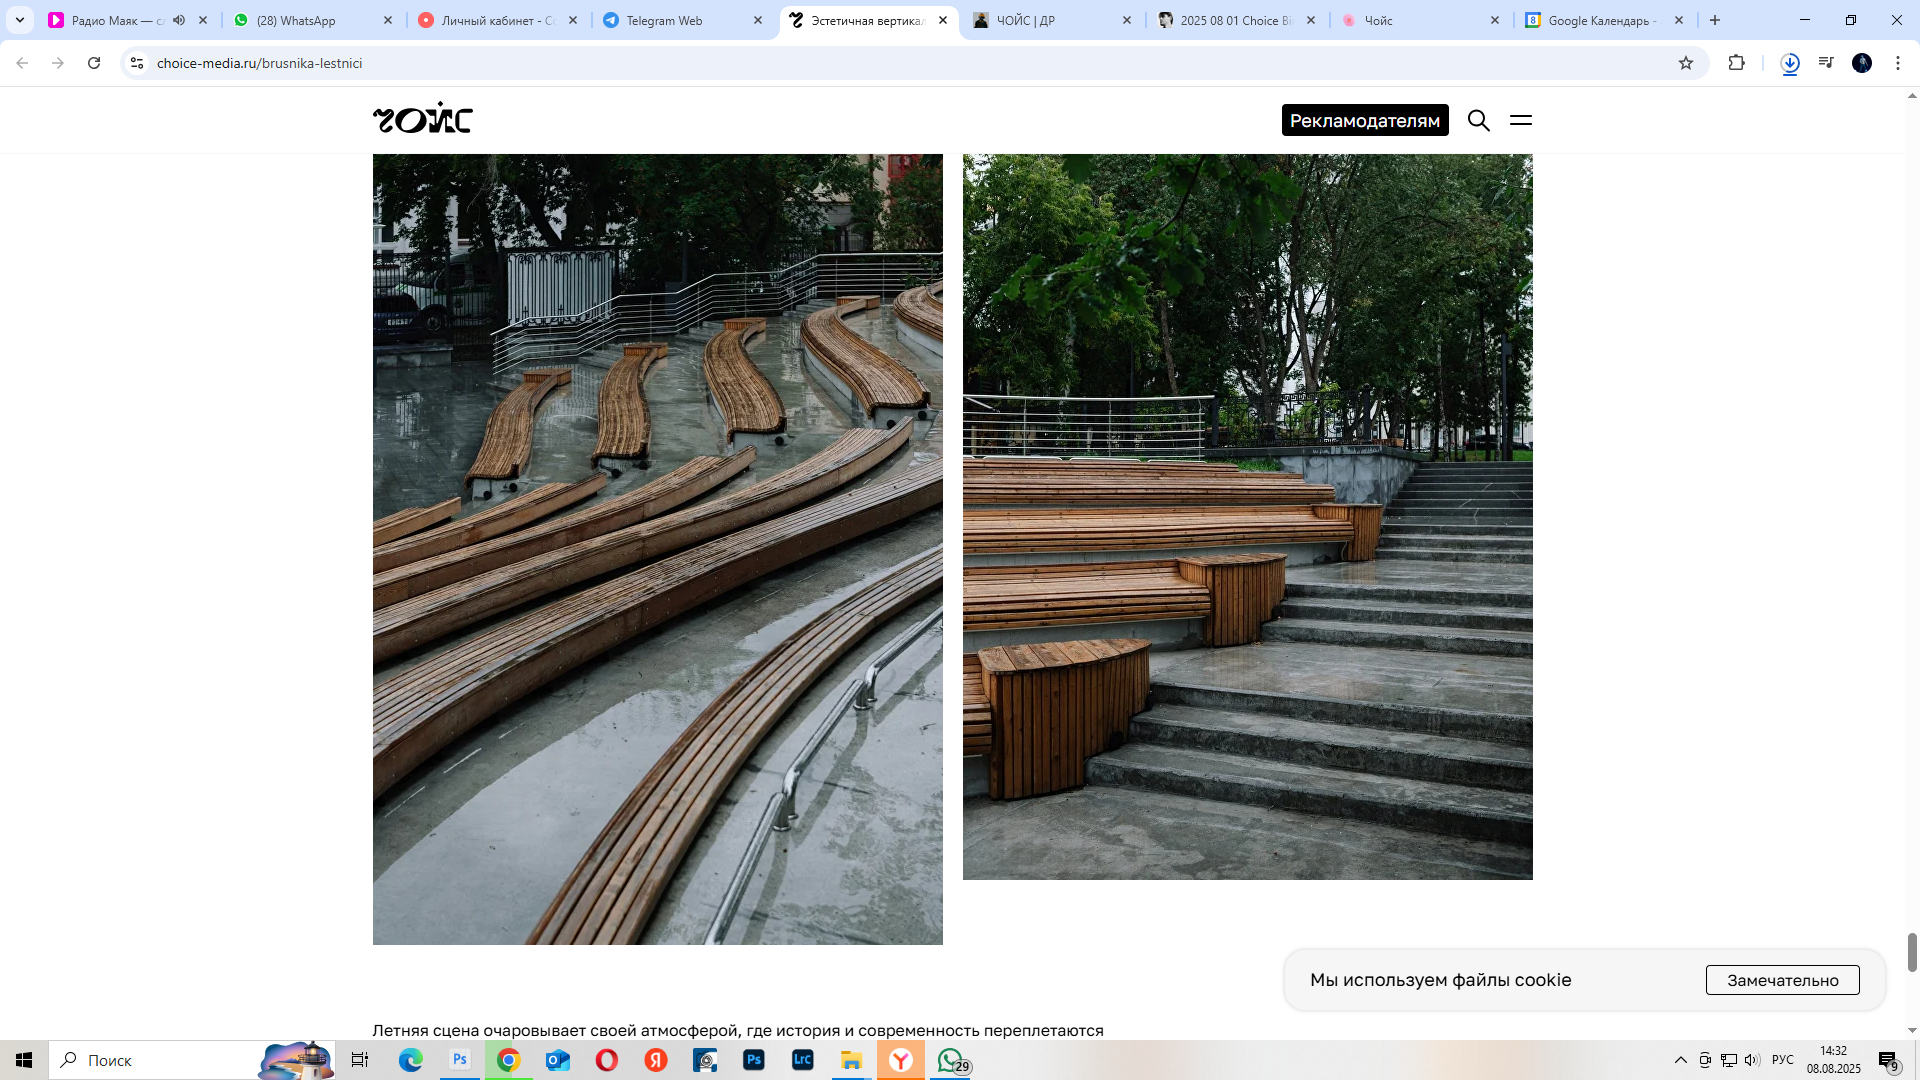Expand the tab search dropdown arrow

coord(20,20)
